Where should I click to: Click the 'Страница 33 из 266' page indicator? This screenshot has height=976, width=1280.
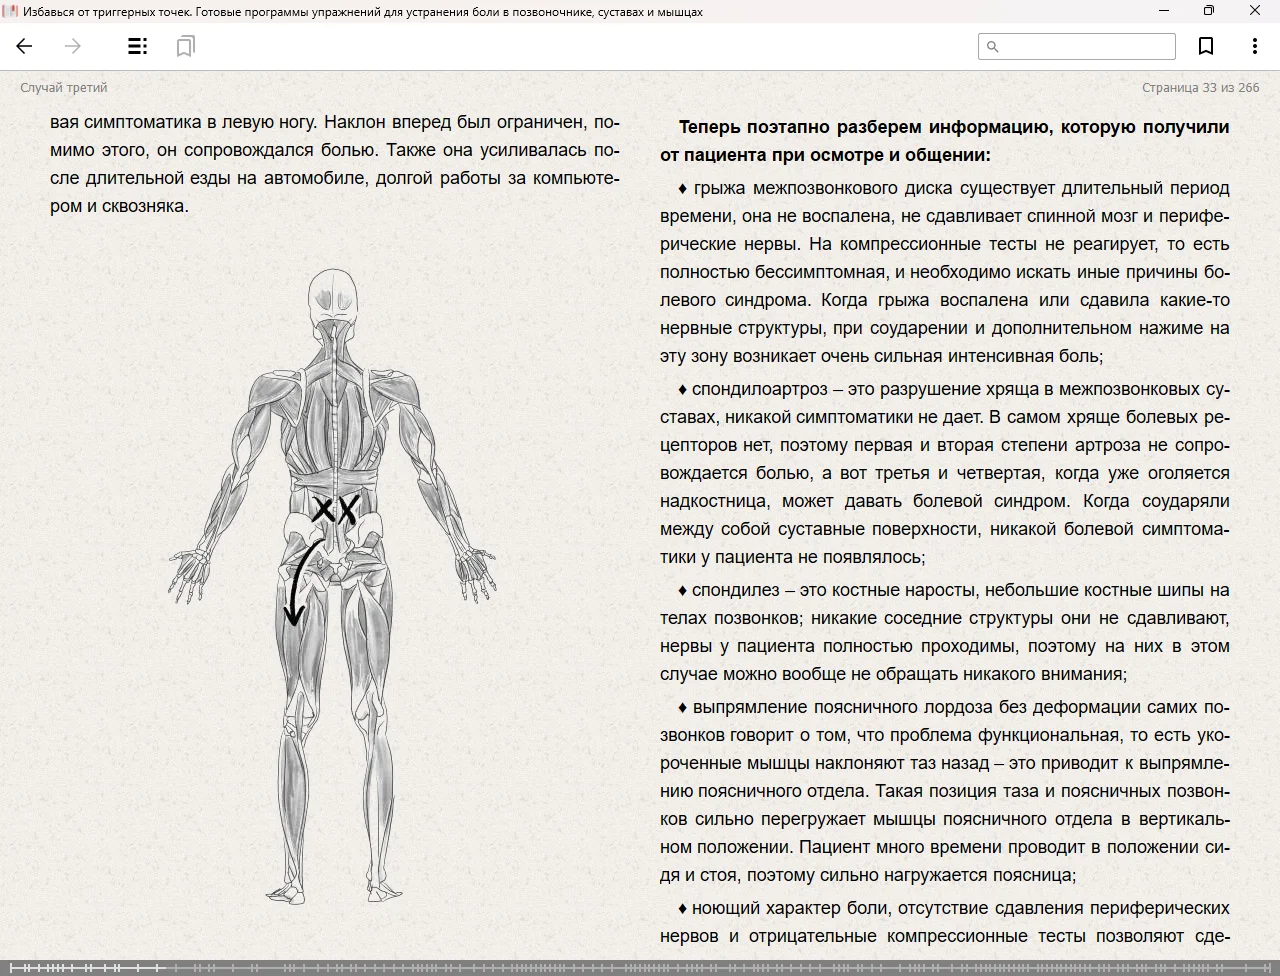[1200, 88]
